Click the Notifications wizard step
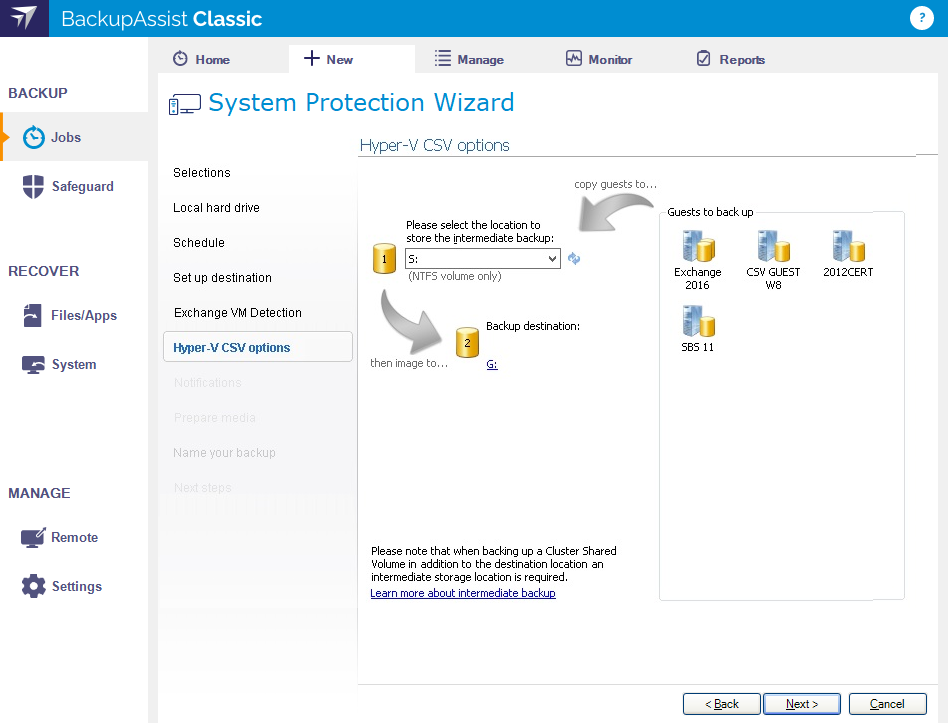This screenshot has width=948, height=723. [207, 383]
